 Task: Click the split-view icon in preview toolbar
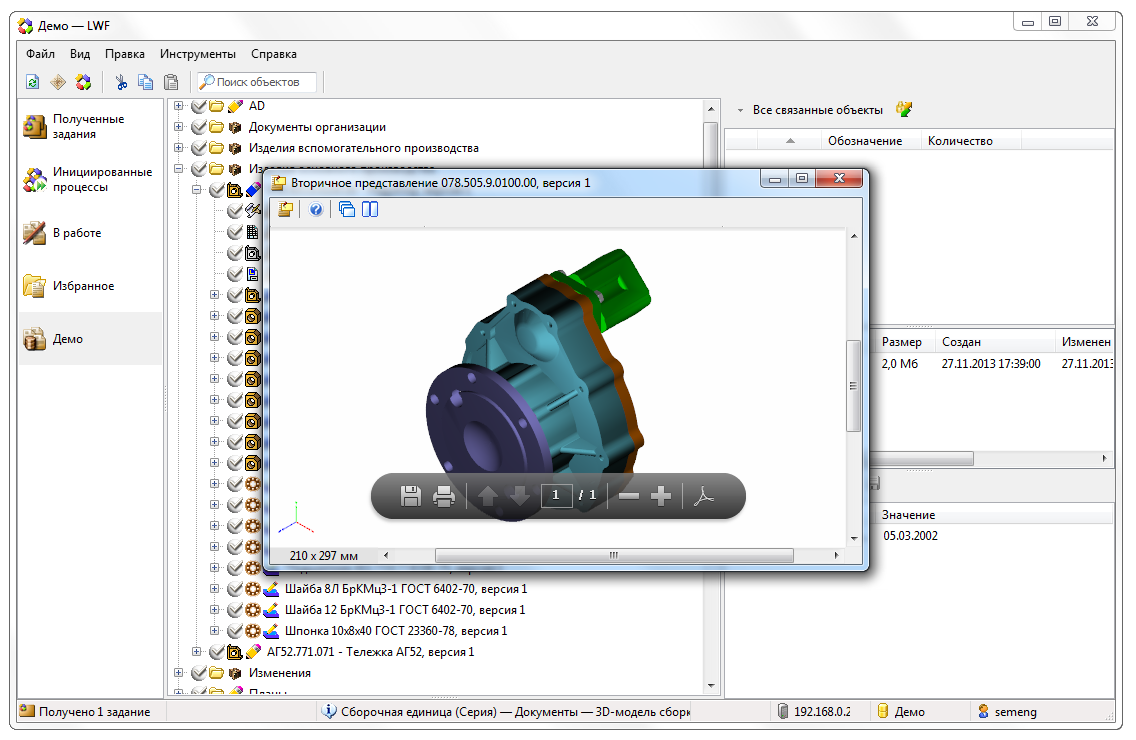(370, 209)
